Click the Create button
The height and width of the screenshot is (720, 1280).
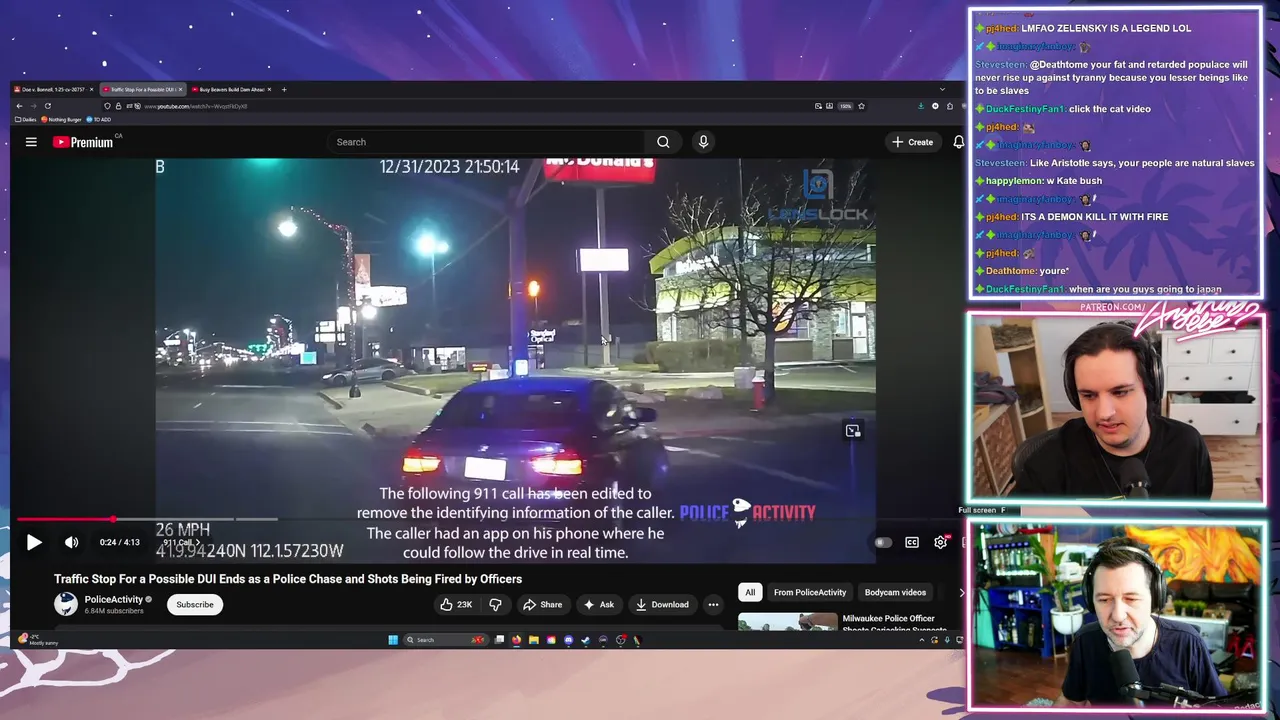(912, 142)
